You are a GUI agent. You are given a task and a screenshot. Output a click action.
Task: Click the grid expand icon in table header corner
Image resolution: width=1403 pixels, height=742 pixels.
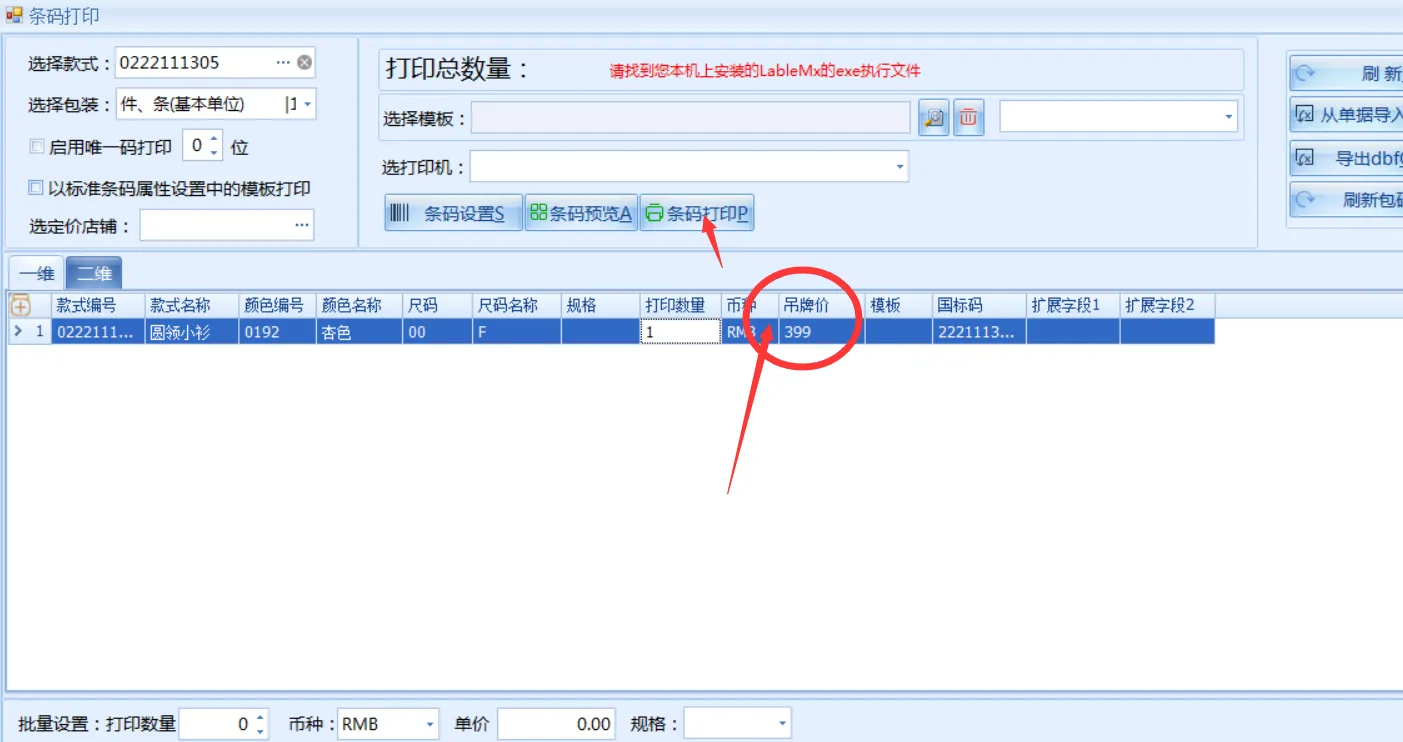[19, 306]
